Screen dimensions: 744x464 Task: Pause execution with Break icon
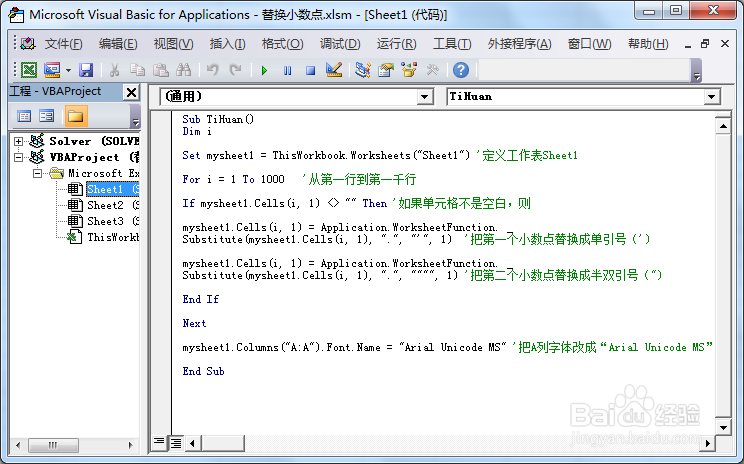(x=288, y=71)
